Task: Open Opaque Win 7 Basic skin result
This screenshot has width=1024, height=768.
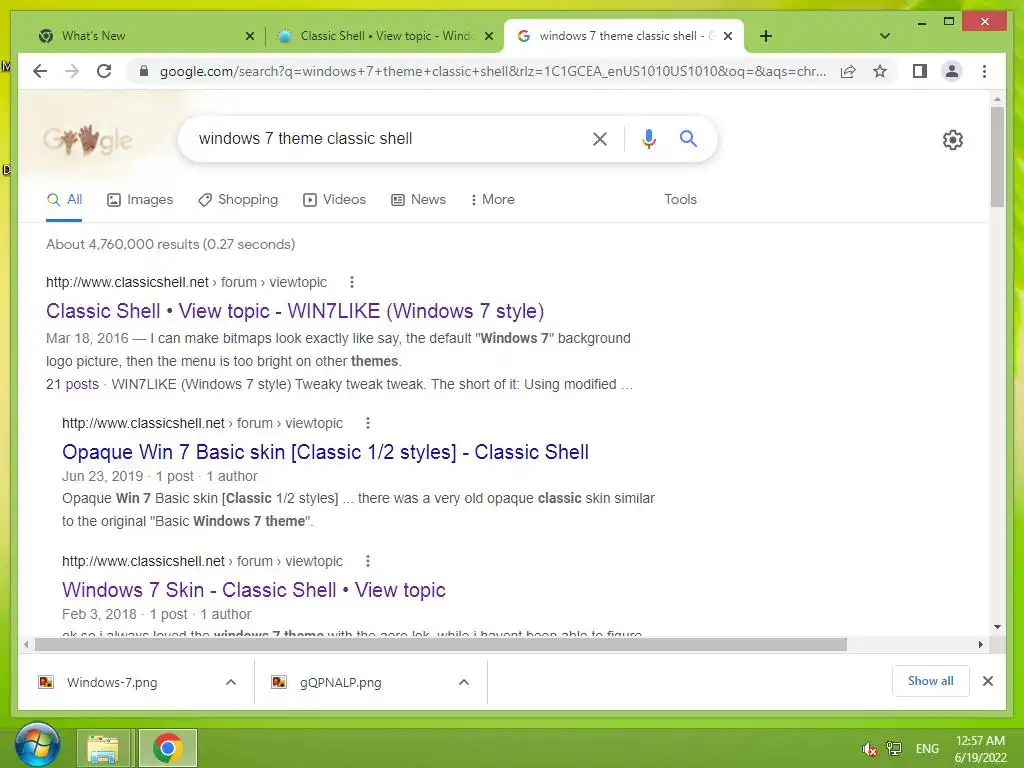Action: (x=325, y=452)
